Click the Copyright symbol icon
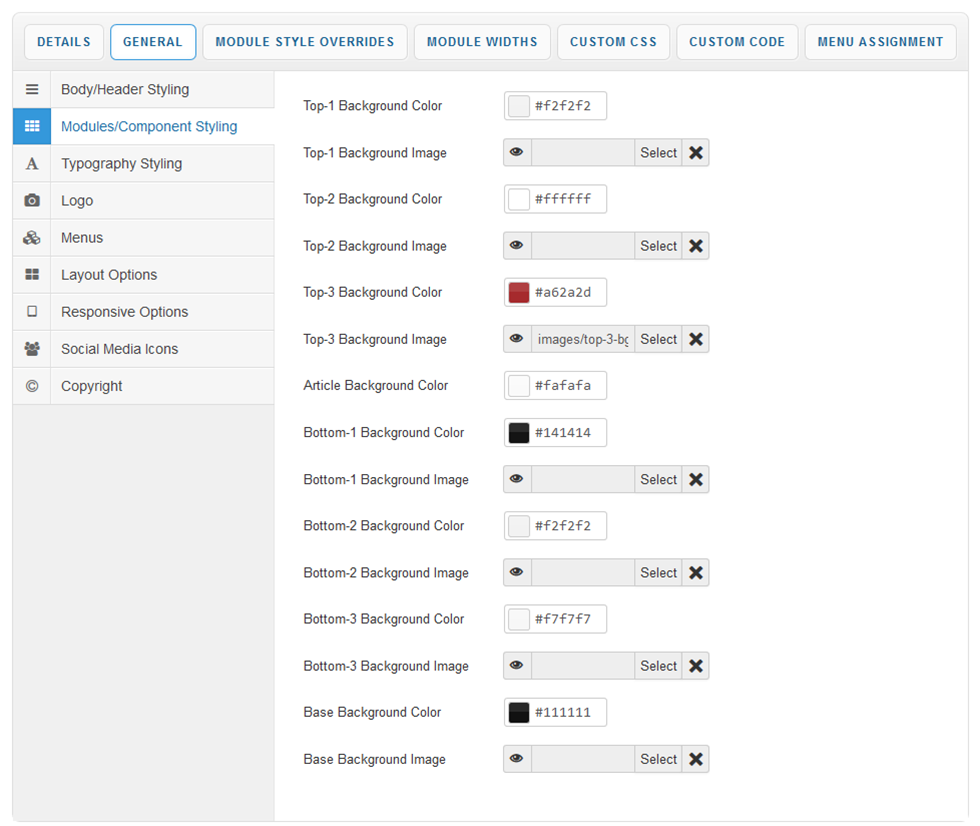The width and height of the screenshot is (980, 826). 32,386
